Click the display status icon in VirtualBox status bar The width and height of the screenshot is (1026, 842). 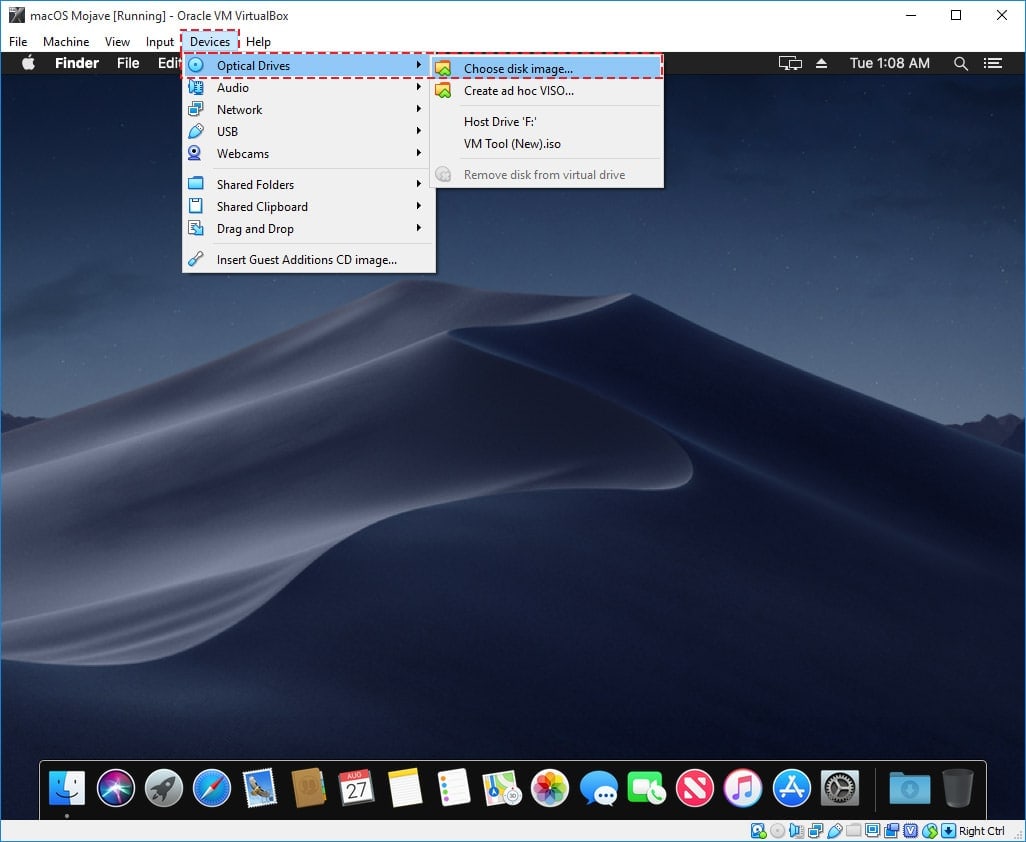871,831
